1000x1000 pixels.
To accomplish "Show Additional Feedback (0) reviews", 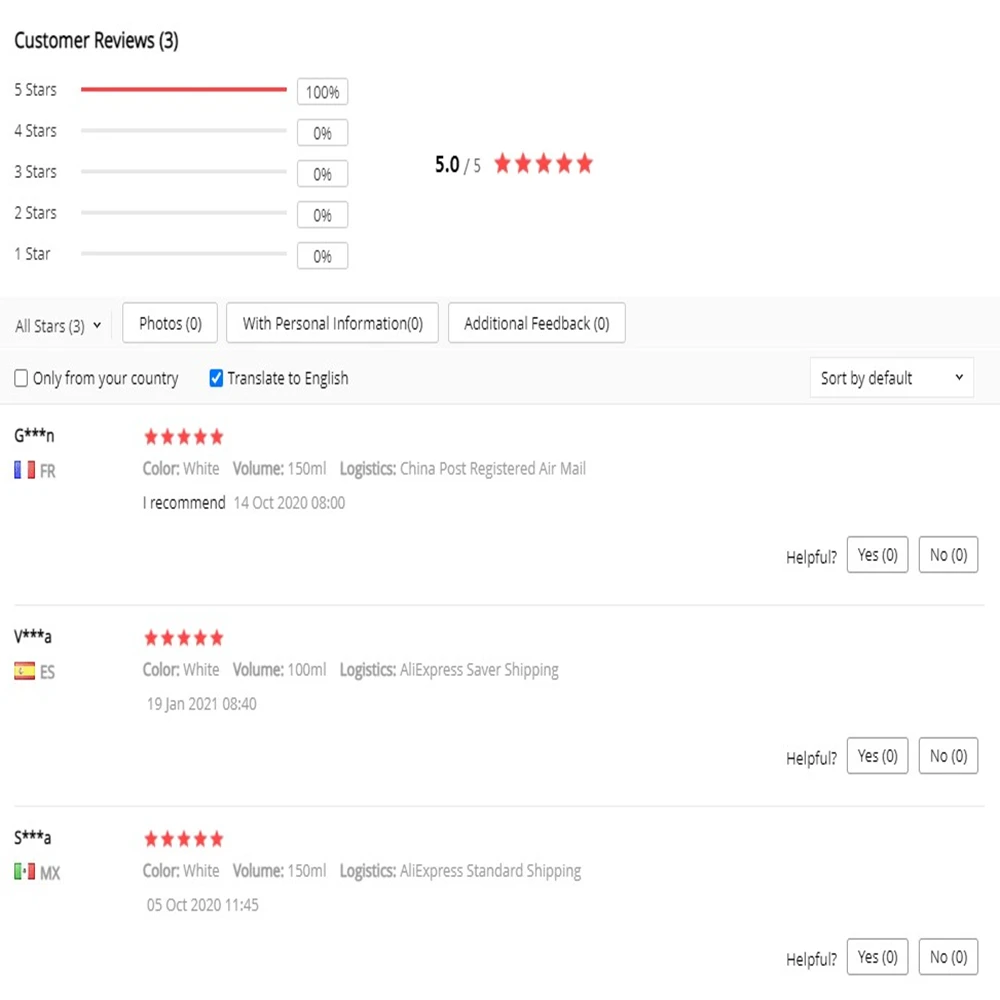I will coord(537,324).
